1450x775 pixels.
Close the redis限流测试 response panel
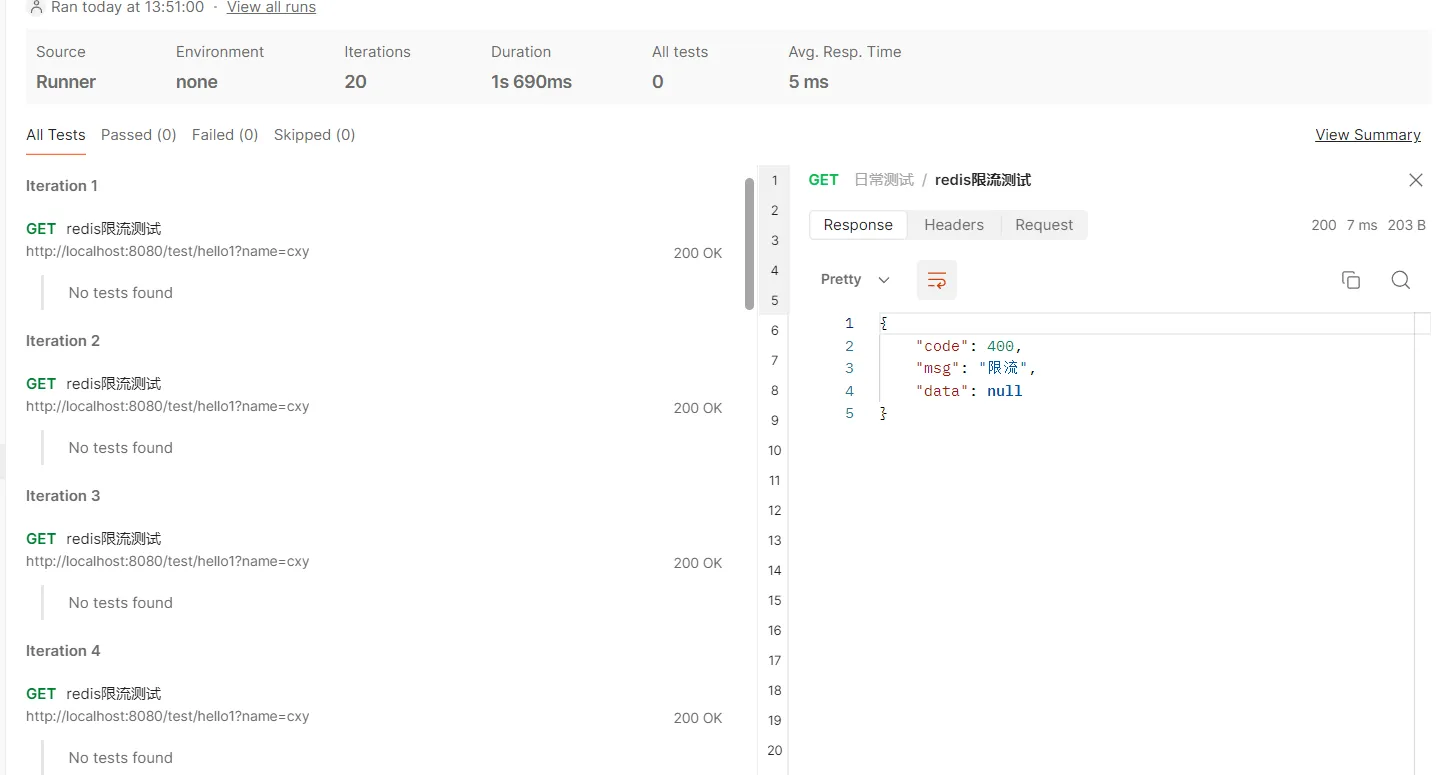coord(1415,180)
